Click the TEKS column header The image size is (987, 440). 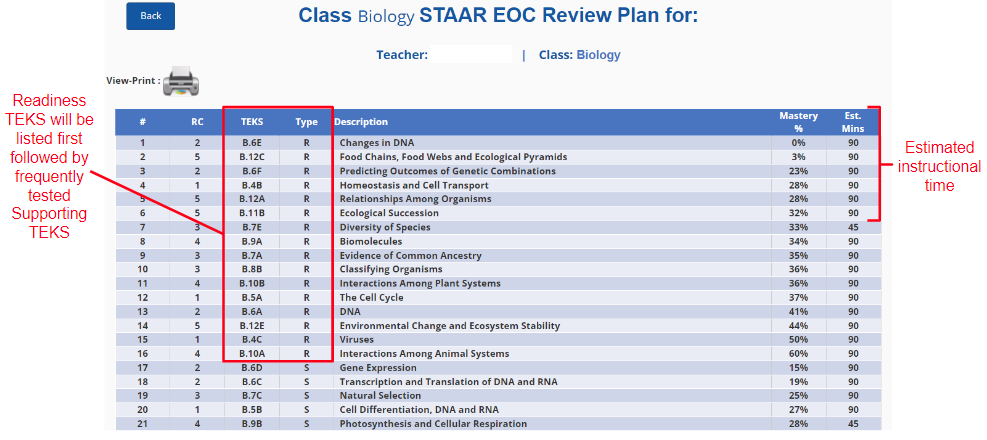pyautogui.click(x=252, y=122)
